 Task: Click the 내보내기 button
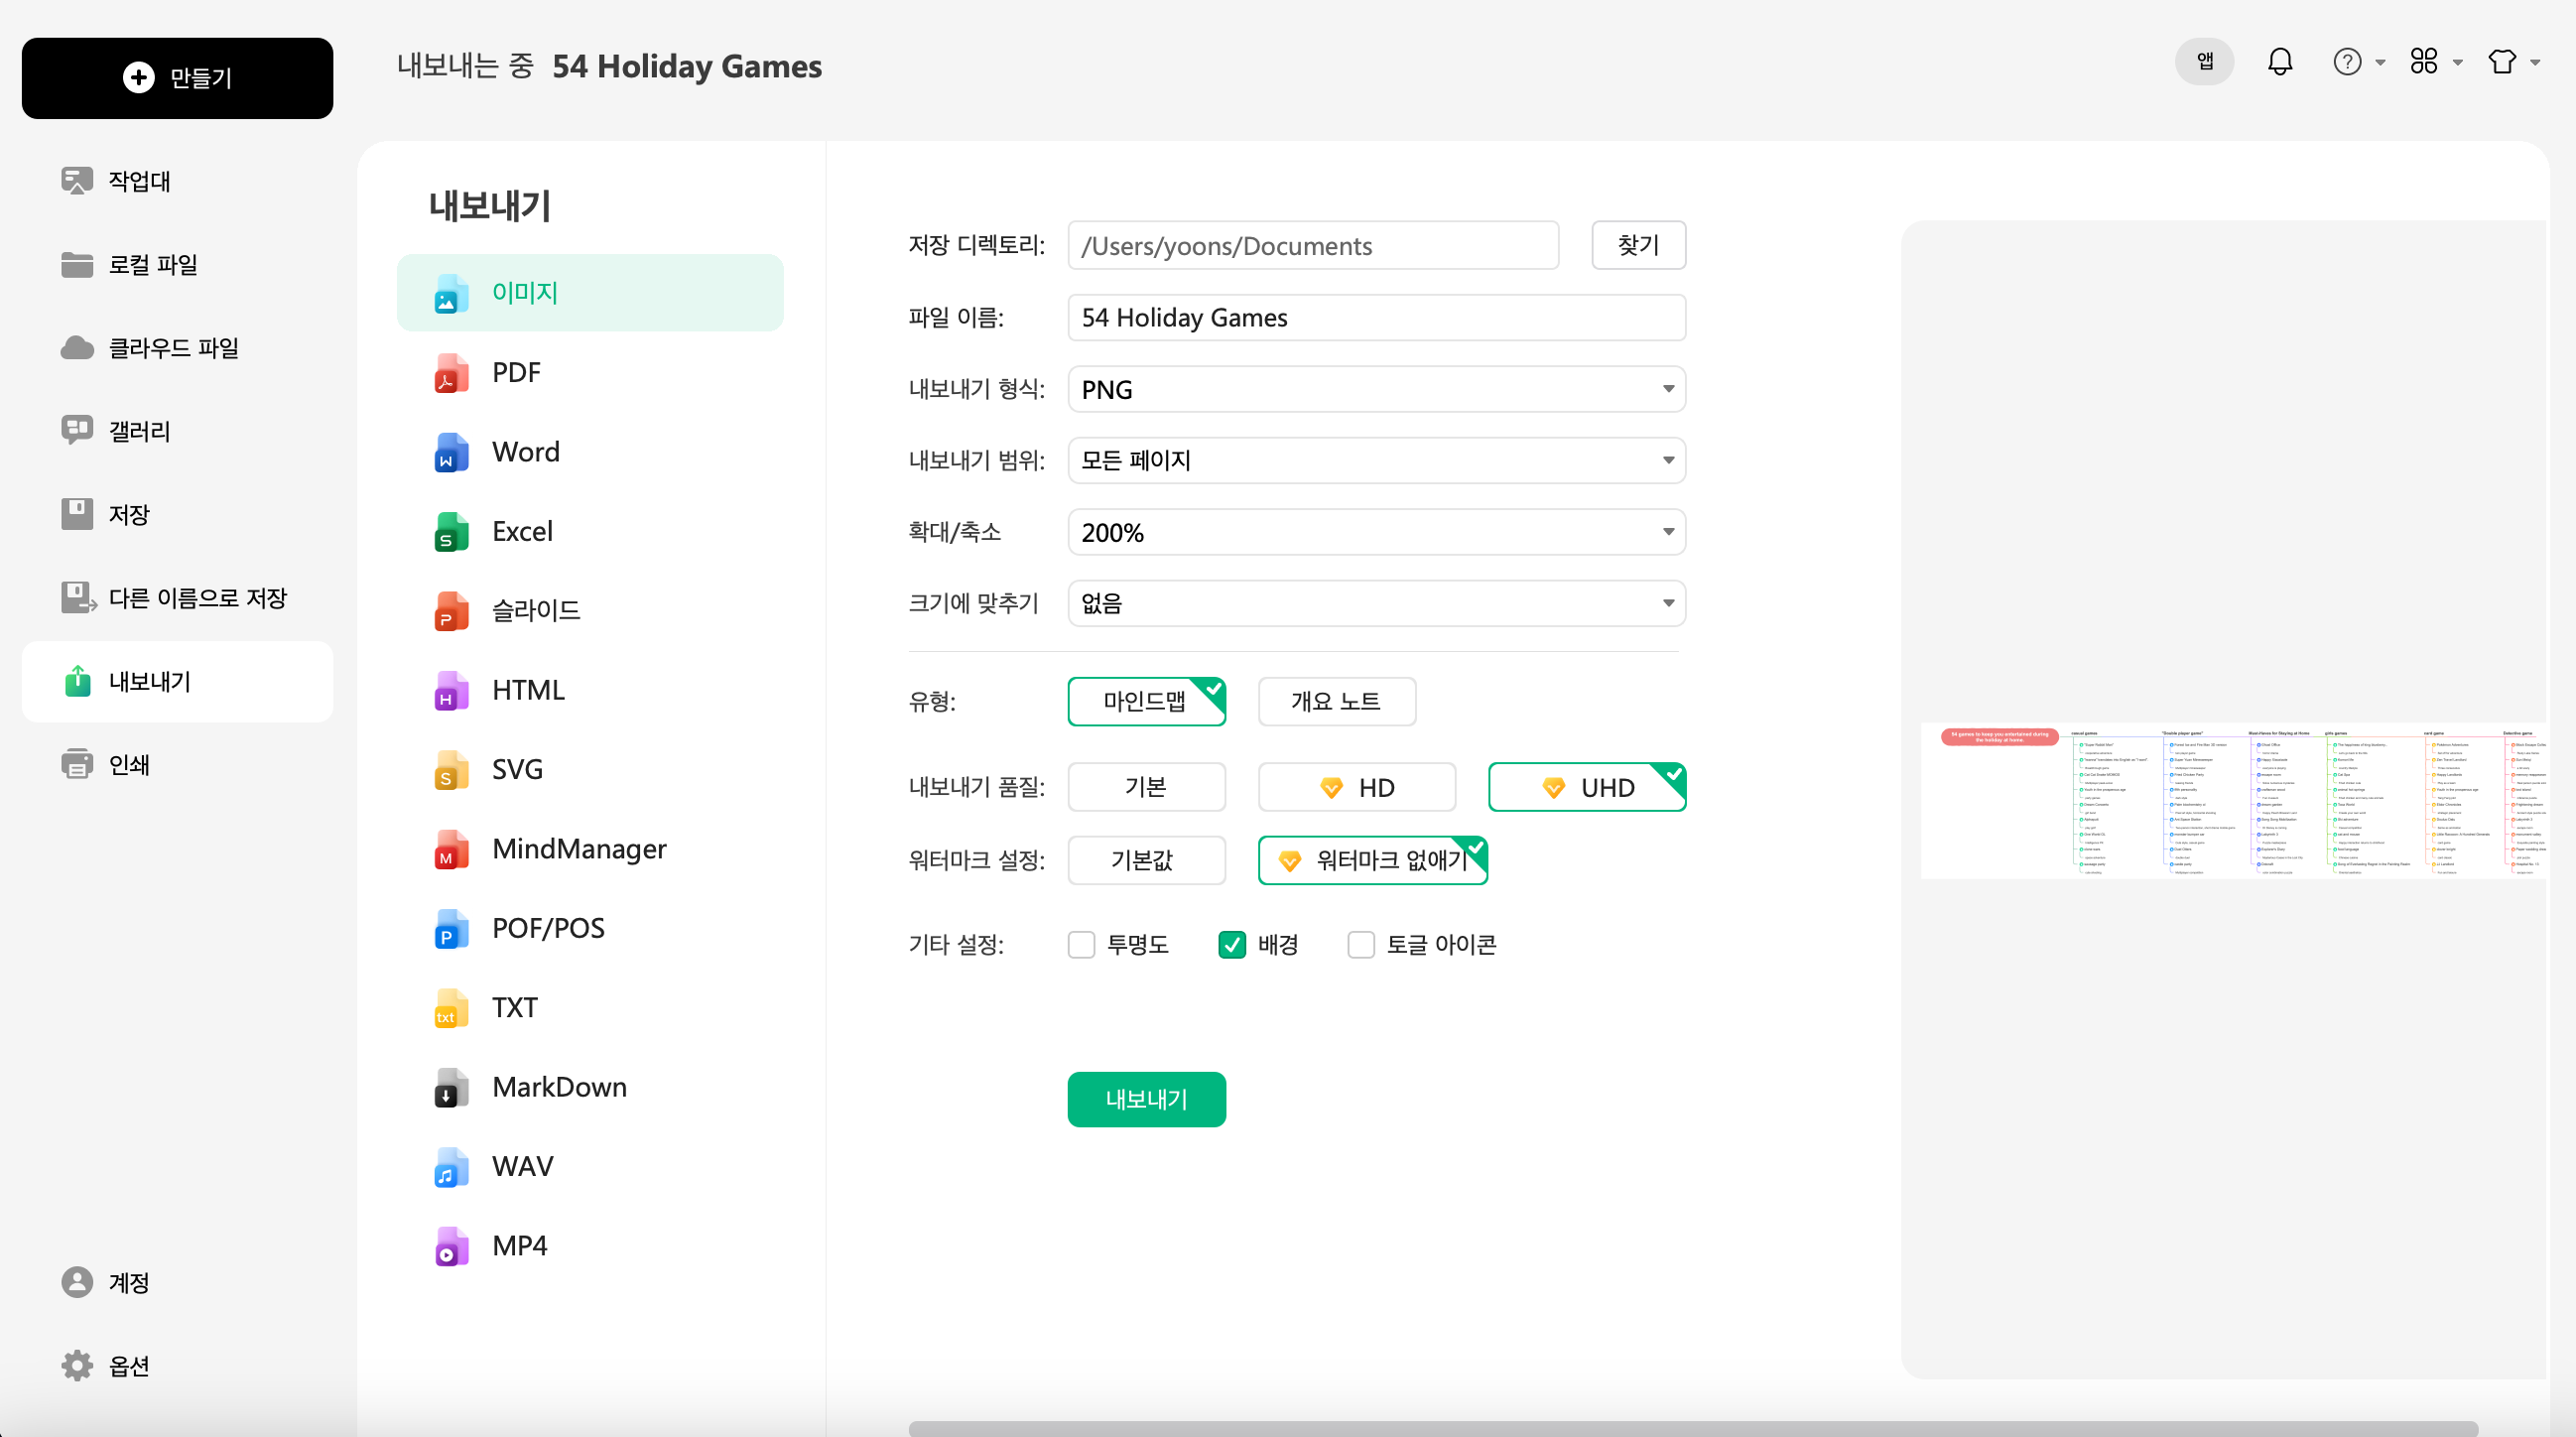pos(1146,1099)
